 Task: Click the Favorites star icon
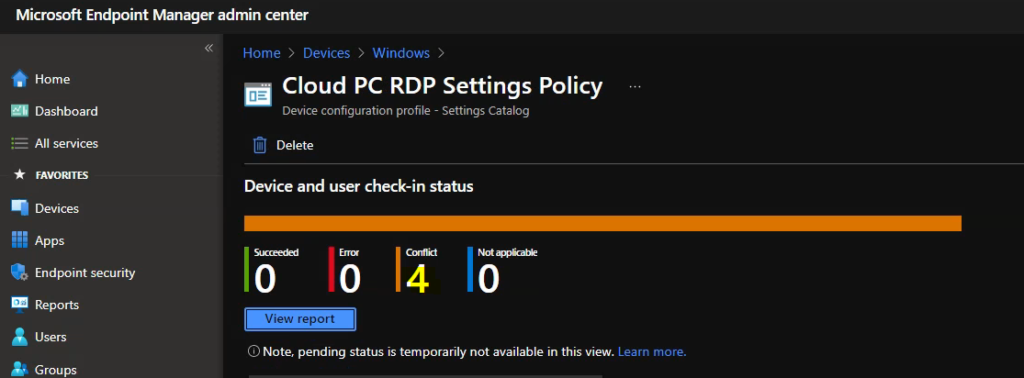click(20, 175)
